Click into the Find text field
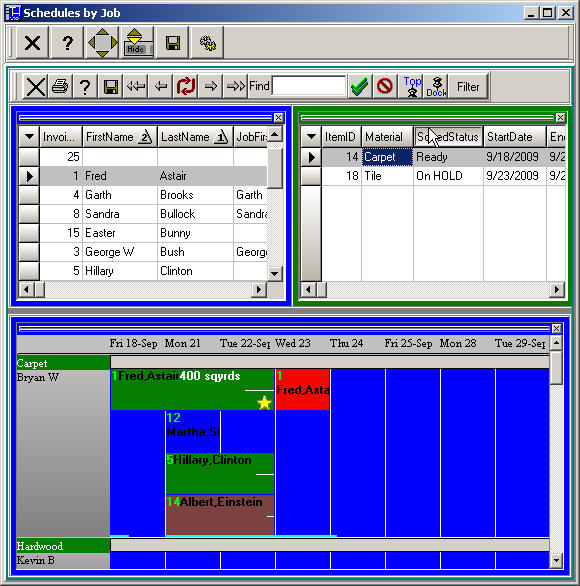This screenshot has width=580, height=586. (309, 86)
